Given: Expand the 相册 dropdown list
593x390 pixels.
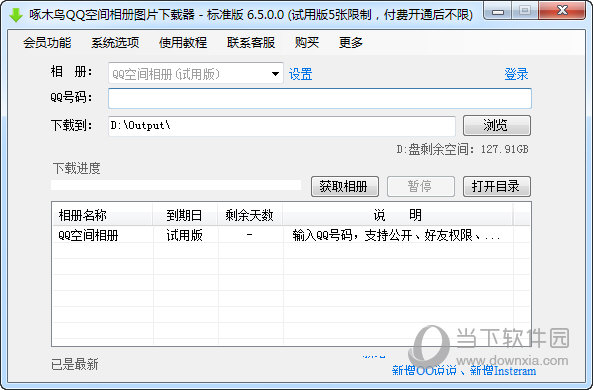Looking at the screenshot, I should (275, 74).
